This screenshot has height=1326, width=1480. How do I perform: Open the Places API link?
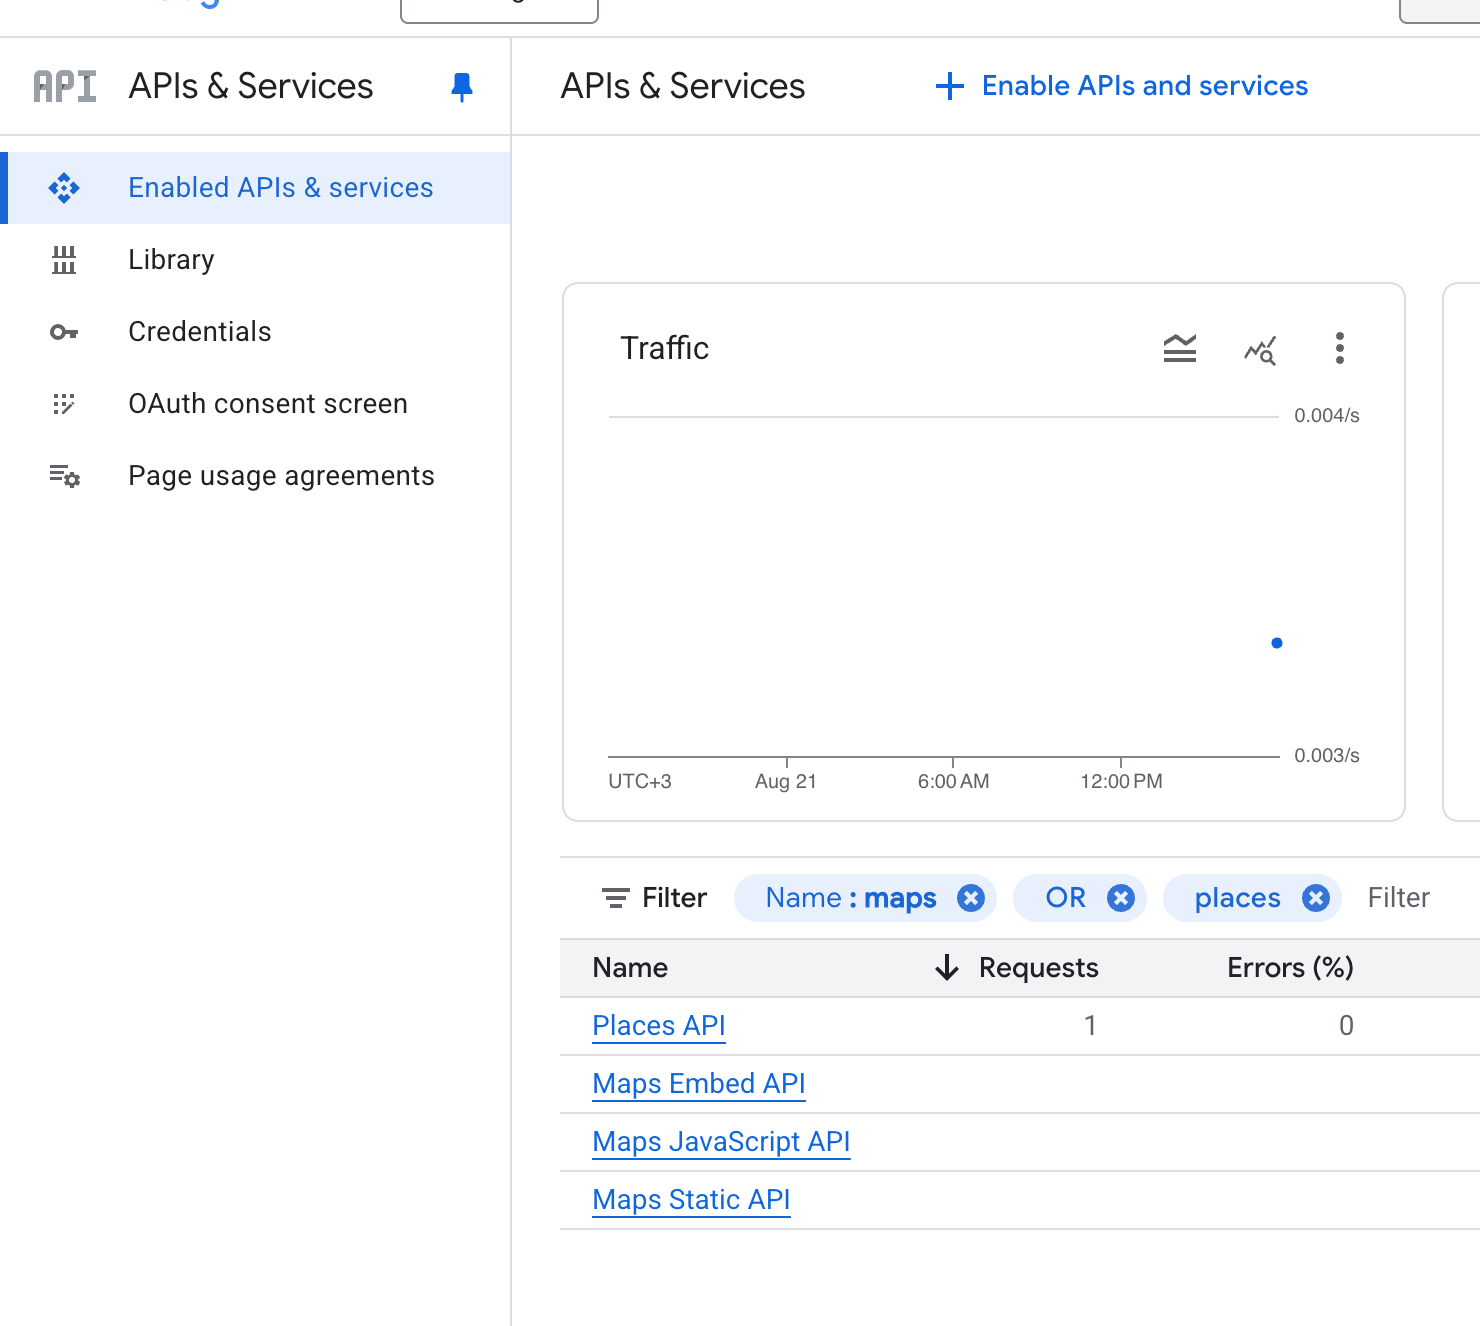(x=659, y=1026)
